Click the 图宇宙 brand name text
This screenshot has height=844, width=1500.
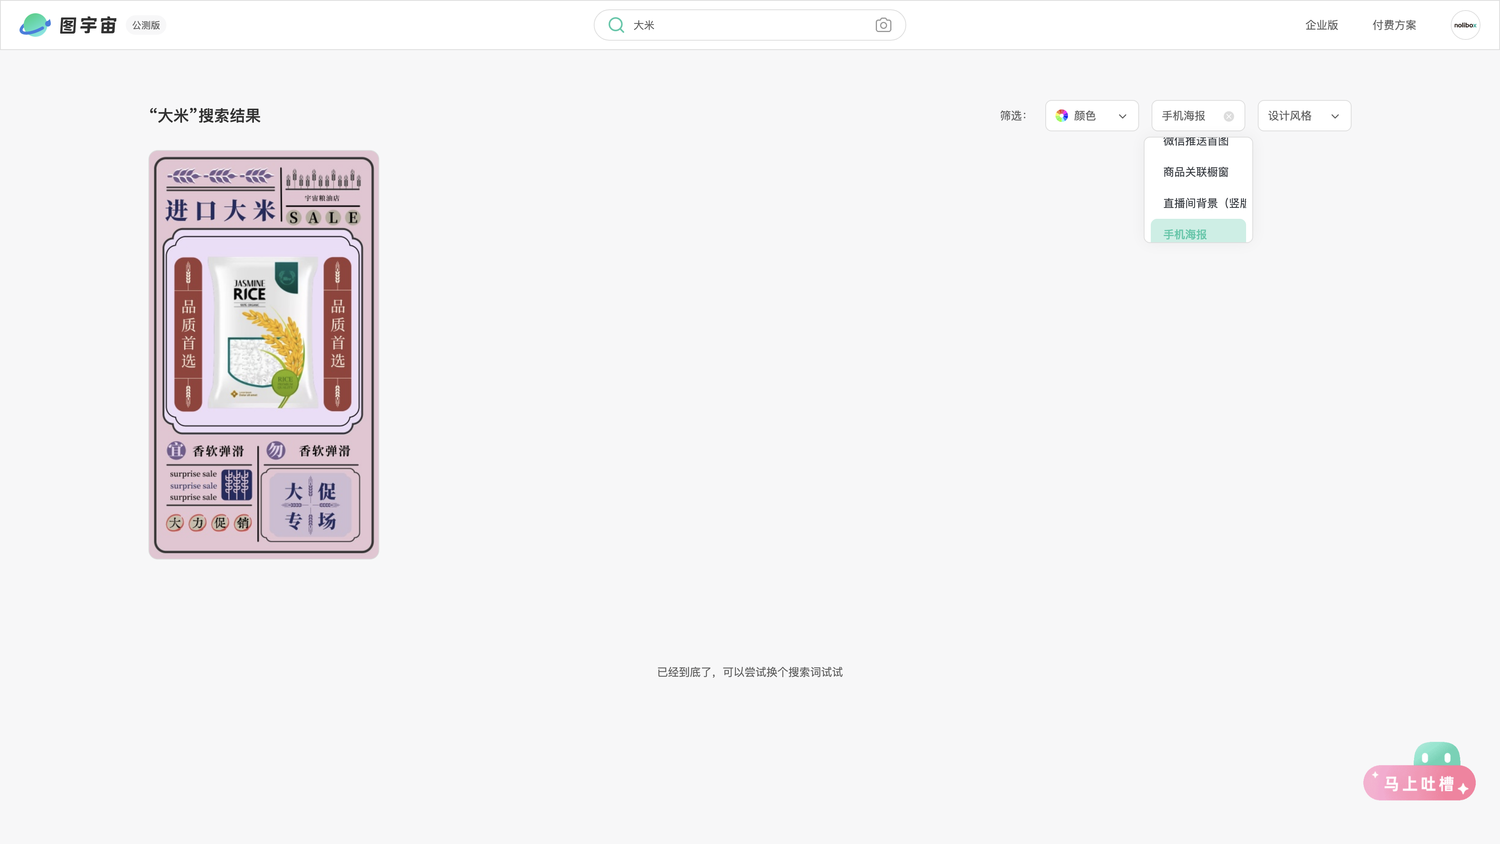coord(88,25)
